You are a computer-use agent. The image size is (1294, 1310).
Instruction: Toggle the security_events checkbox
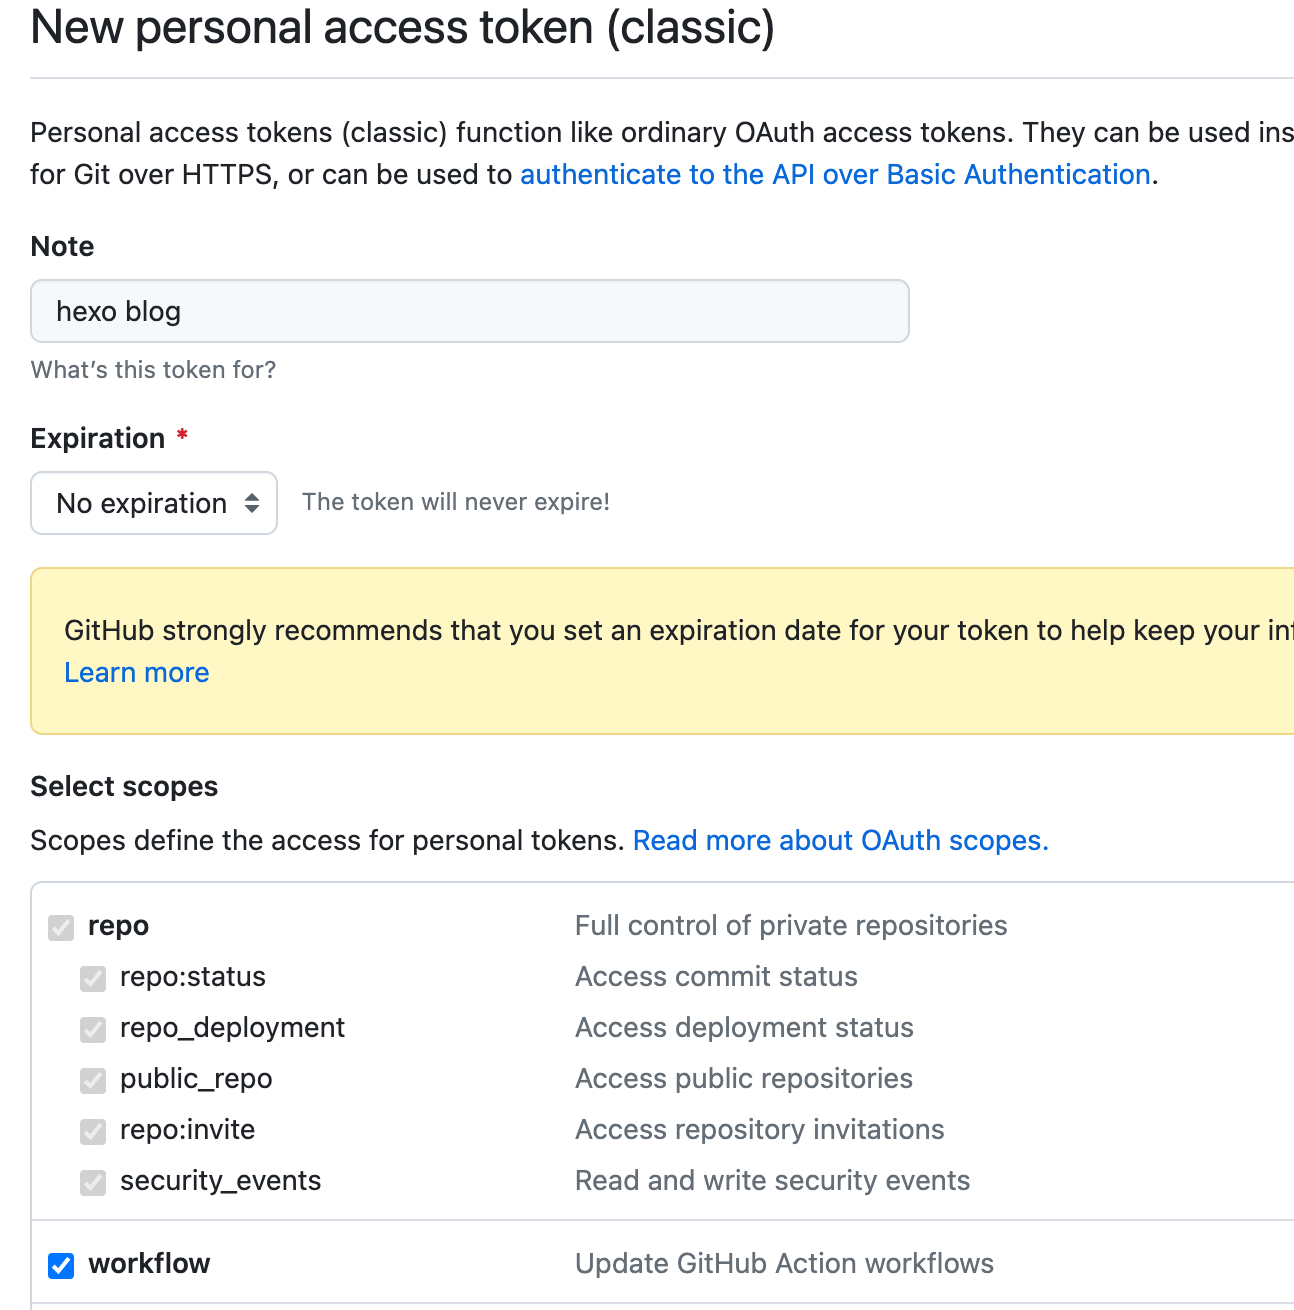pyautogui.click(x=93, y=1182)
